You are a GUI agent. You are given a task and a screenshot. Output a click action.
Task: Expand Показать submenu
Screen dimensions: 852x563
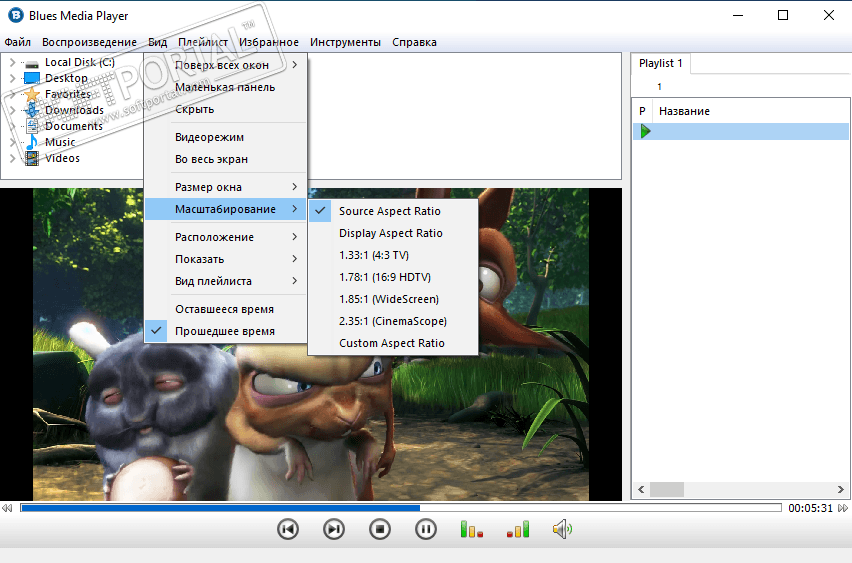pos(225,259)
